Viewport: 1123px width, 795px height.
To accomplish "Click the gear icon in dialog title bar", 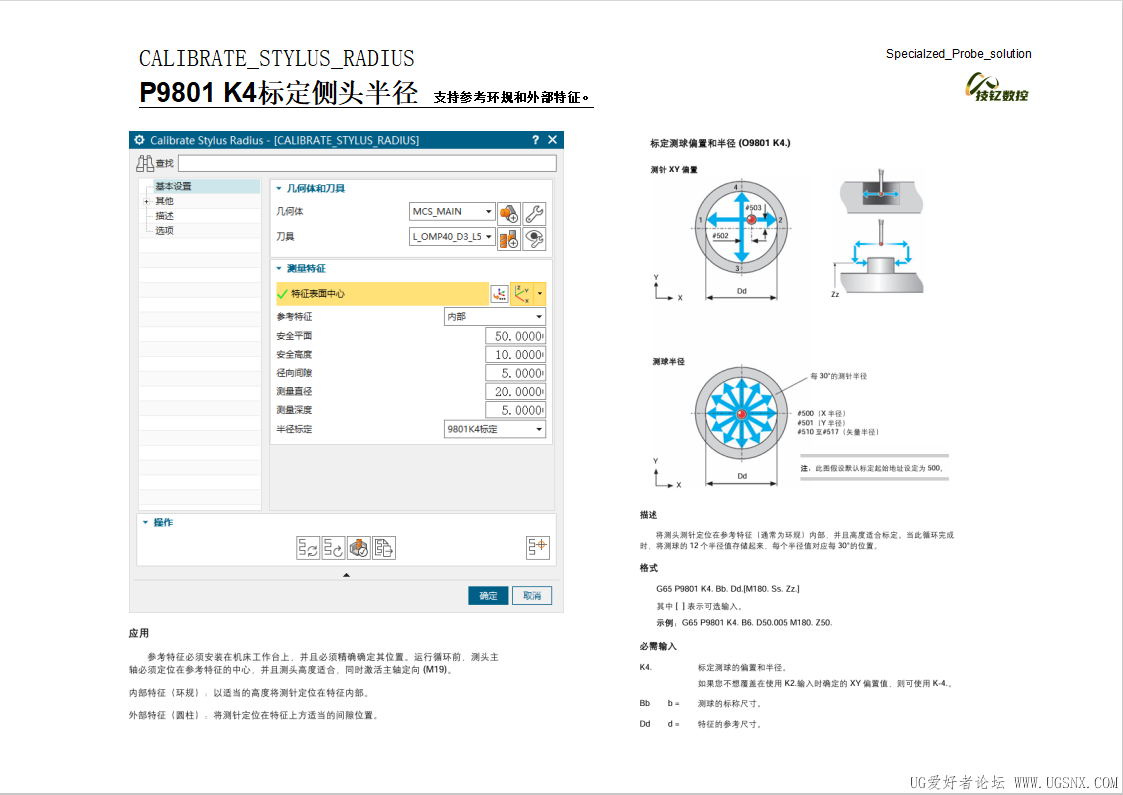I will (x=140, y=140).
